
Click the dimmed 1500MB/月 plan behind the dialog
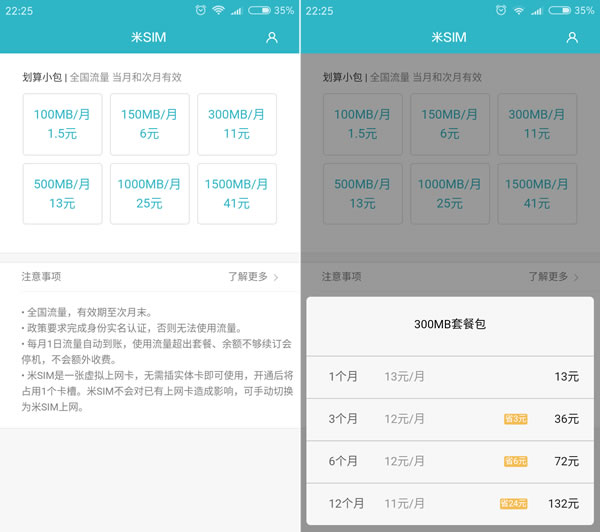click(x=537, y=194)
